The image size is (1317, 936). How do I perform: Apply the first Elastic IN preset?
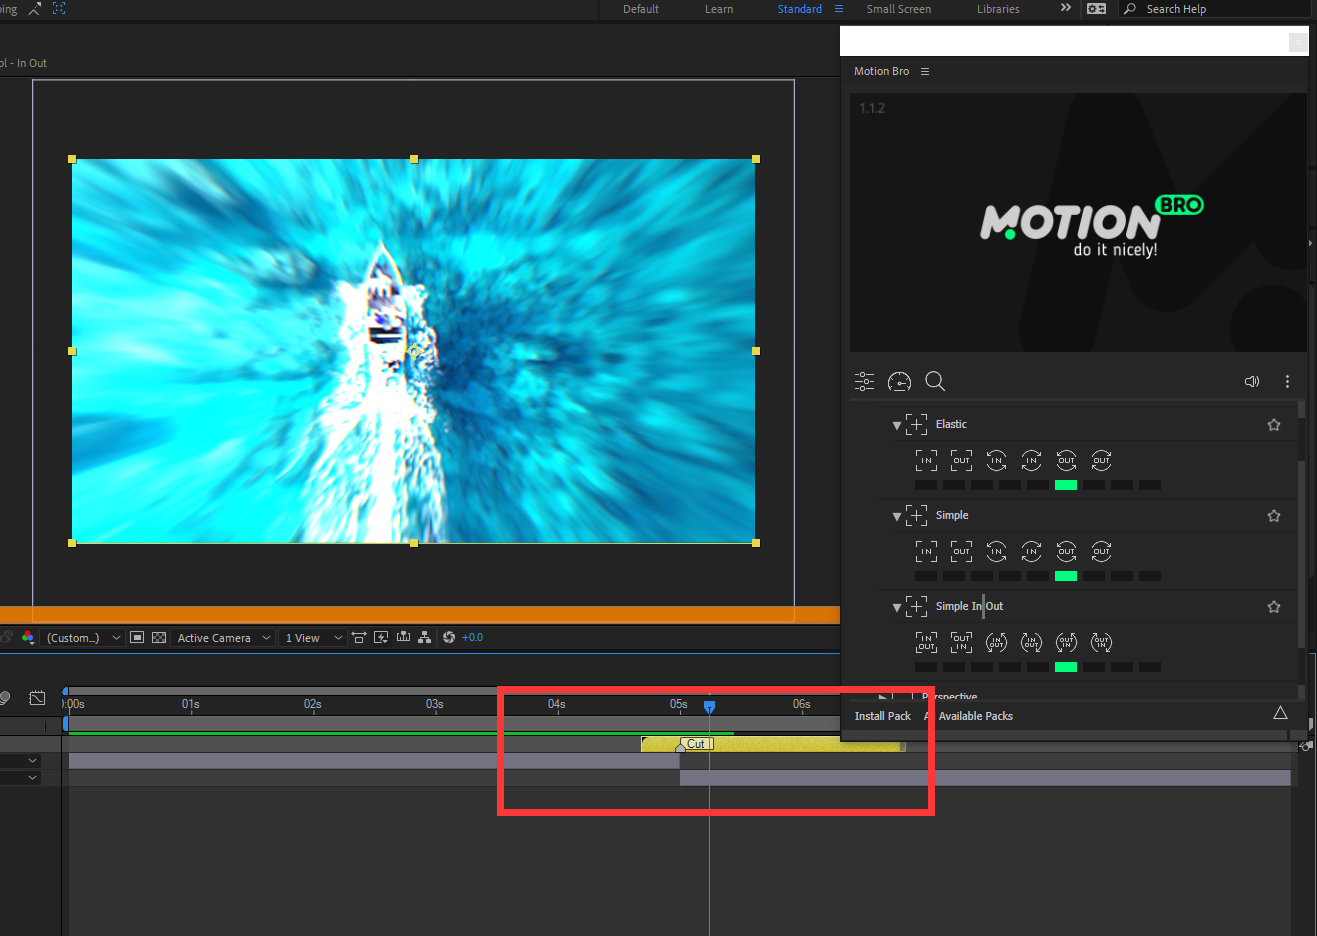coord(926,460)
